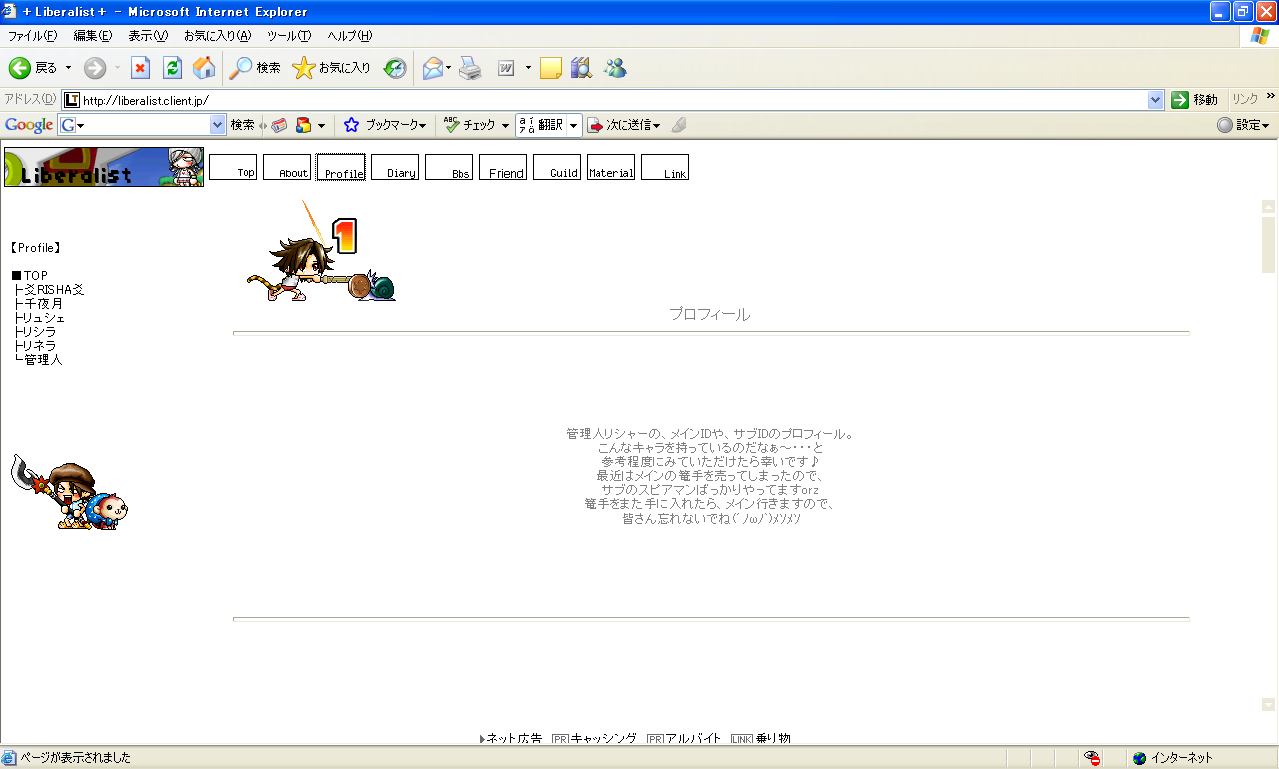Click the インターネット zone globe icon
The width and height of the screenshot is (1279, 769).
[x=1139, y=758]
